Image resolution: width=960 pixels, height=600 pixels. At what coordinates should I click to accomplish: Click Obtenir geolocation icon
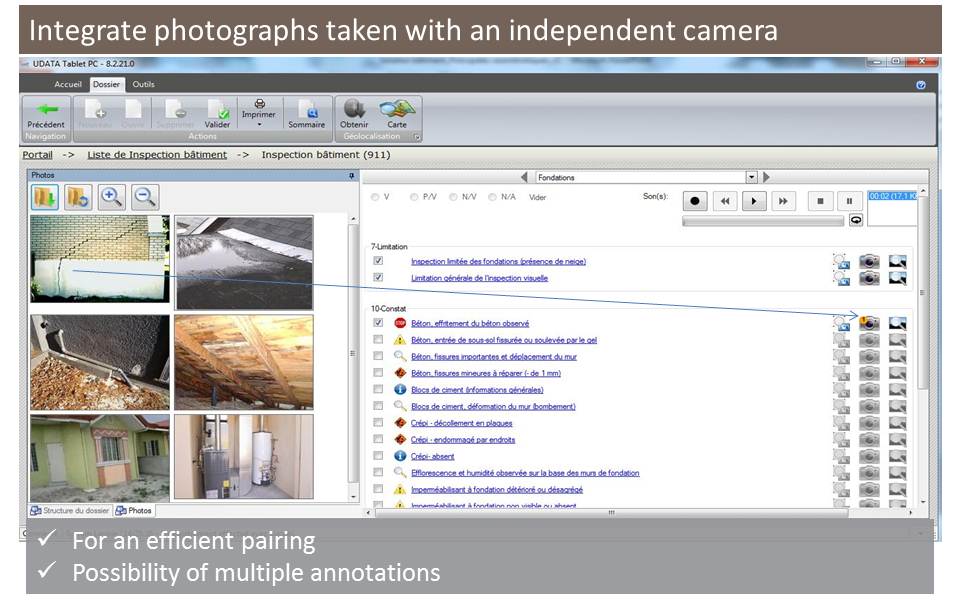point(354,111)
